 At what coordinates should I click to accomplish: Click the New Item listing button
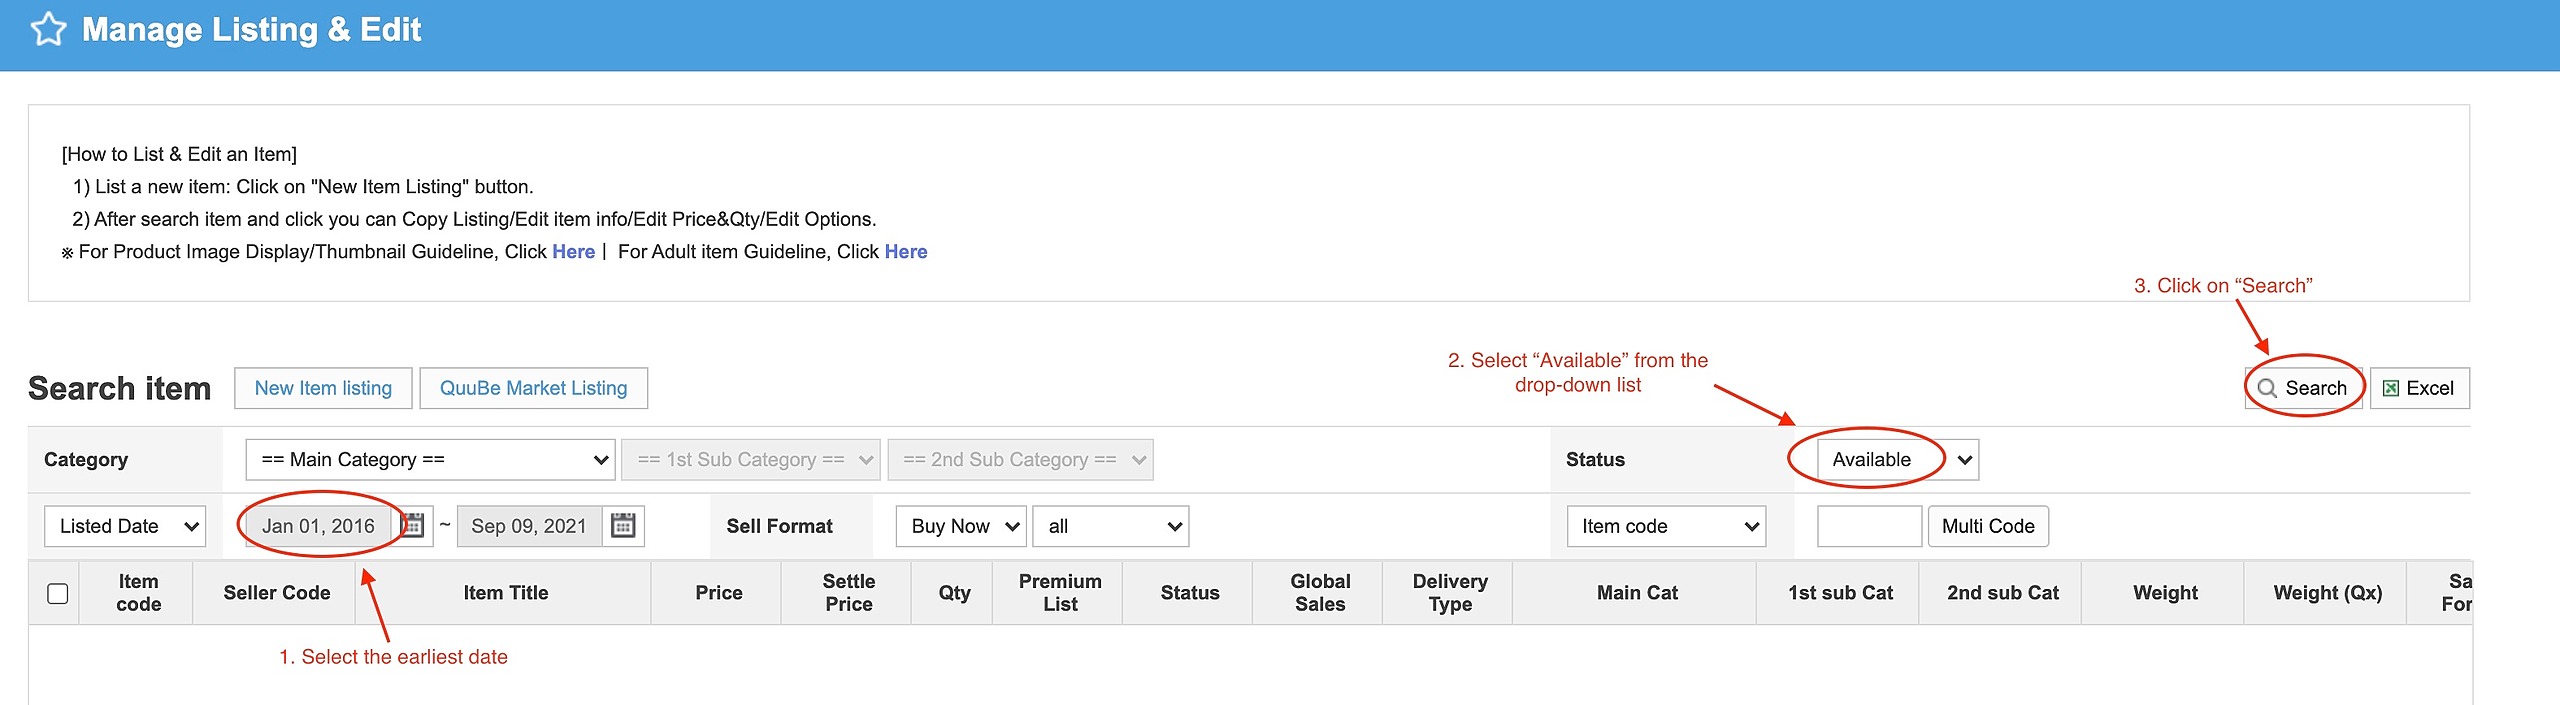(x=323, y=389)
